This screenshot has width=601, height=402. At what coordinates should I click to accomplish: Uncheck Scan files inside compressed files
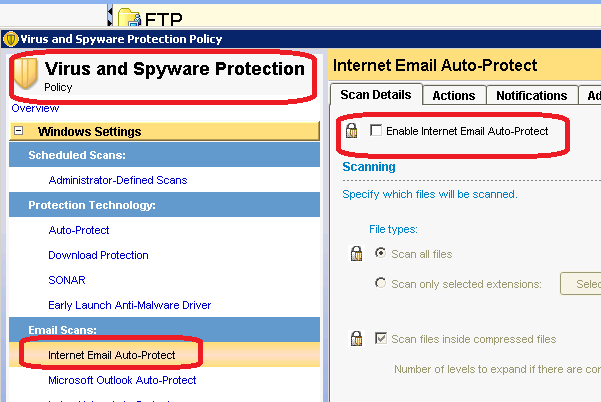tap(381, 338)
